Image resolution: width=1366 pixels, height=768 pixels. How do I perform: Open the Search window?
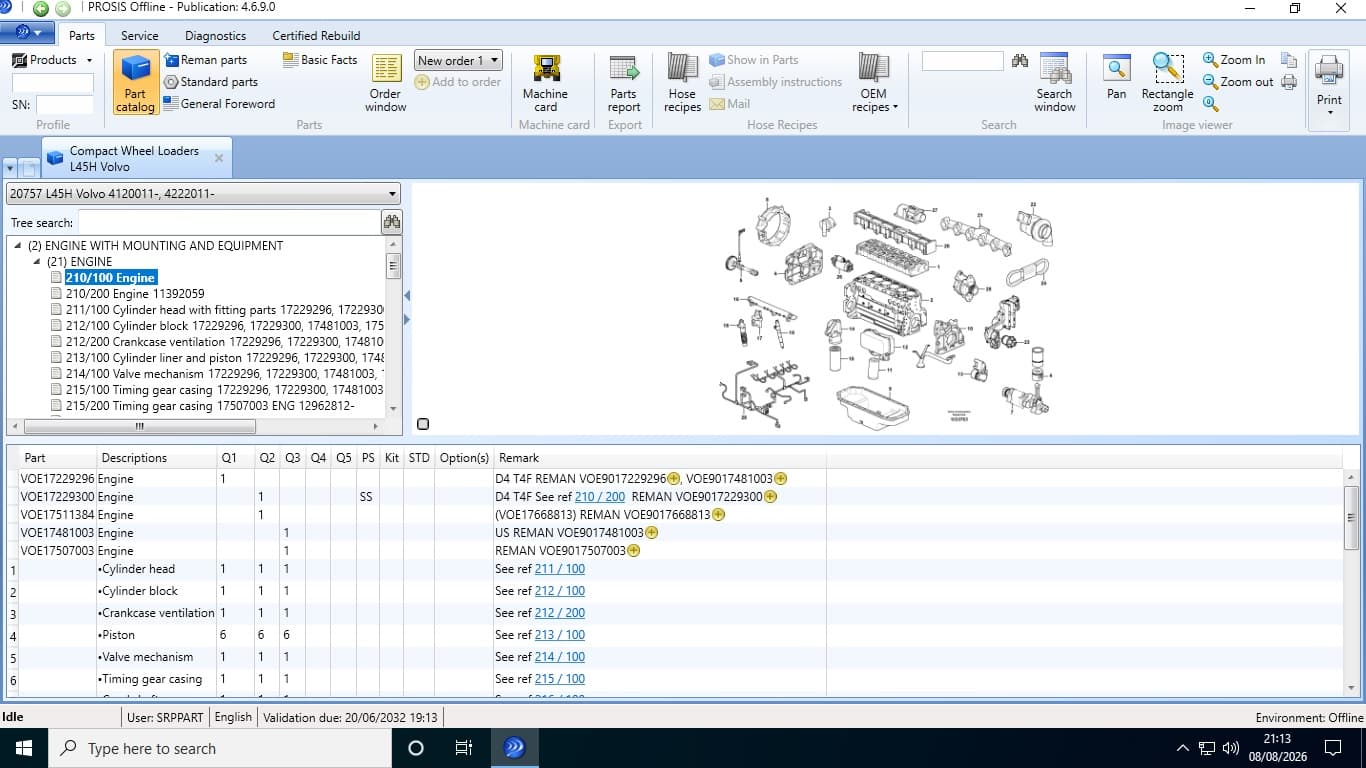coord(1055,83)
